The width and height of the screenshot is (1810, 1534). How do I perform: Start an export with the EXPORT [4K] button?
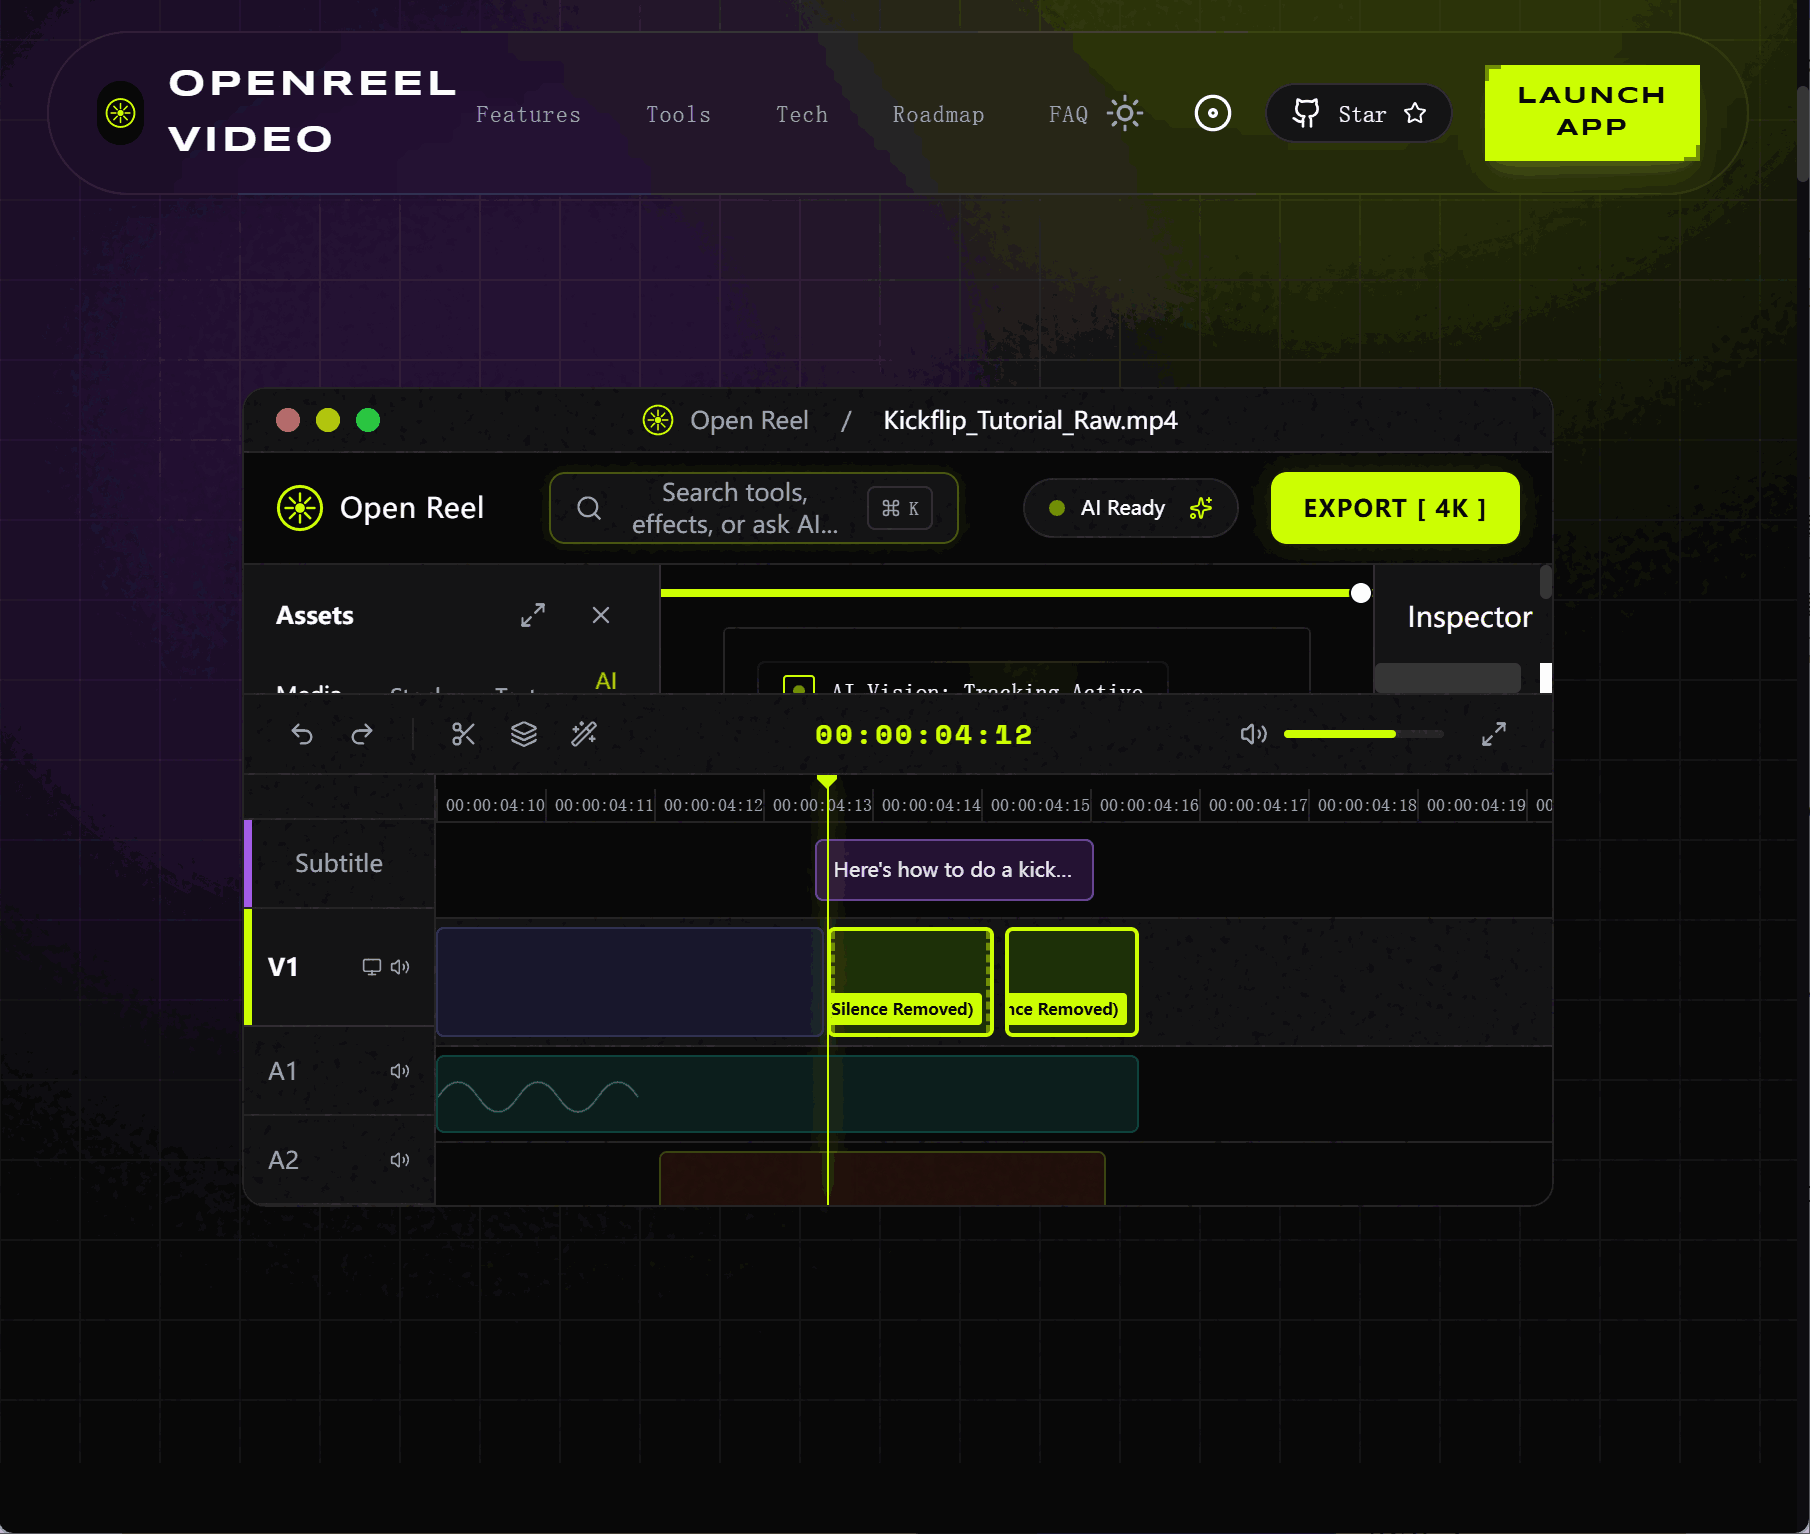1394,508
